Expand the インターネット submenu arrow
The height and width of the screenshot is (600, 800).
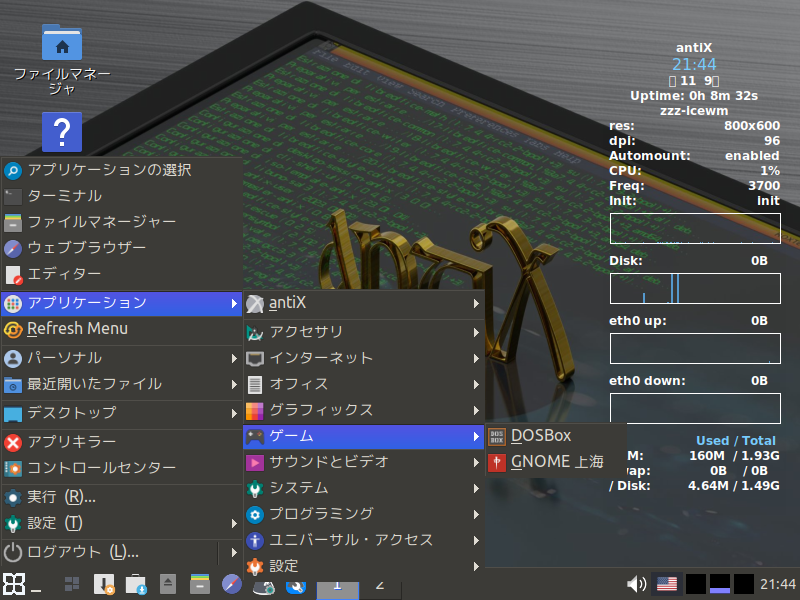(x=476, y=359)
